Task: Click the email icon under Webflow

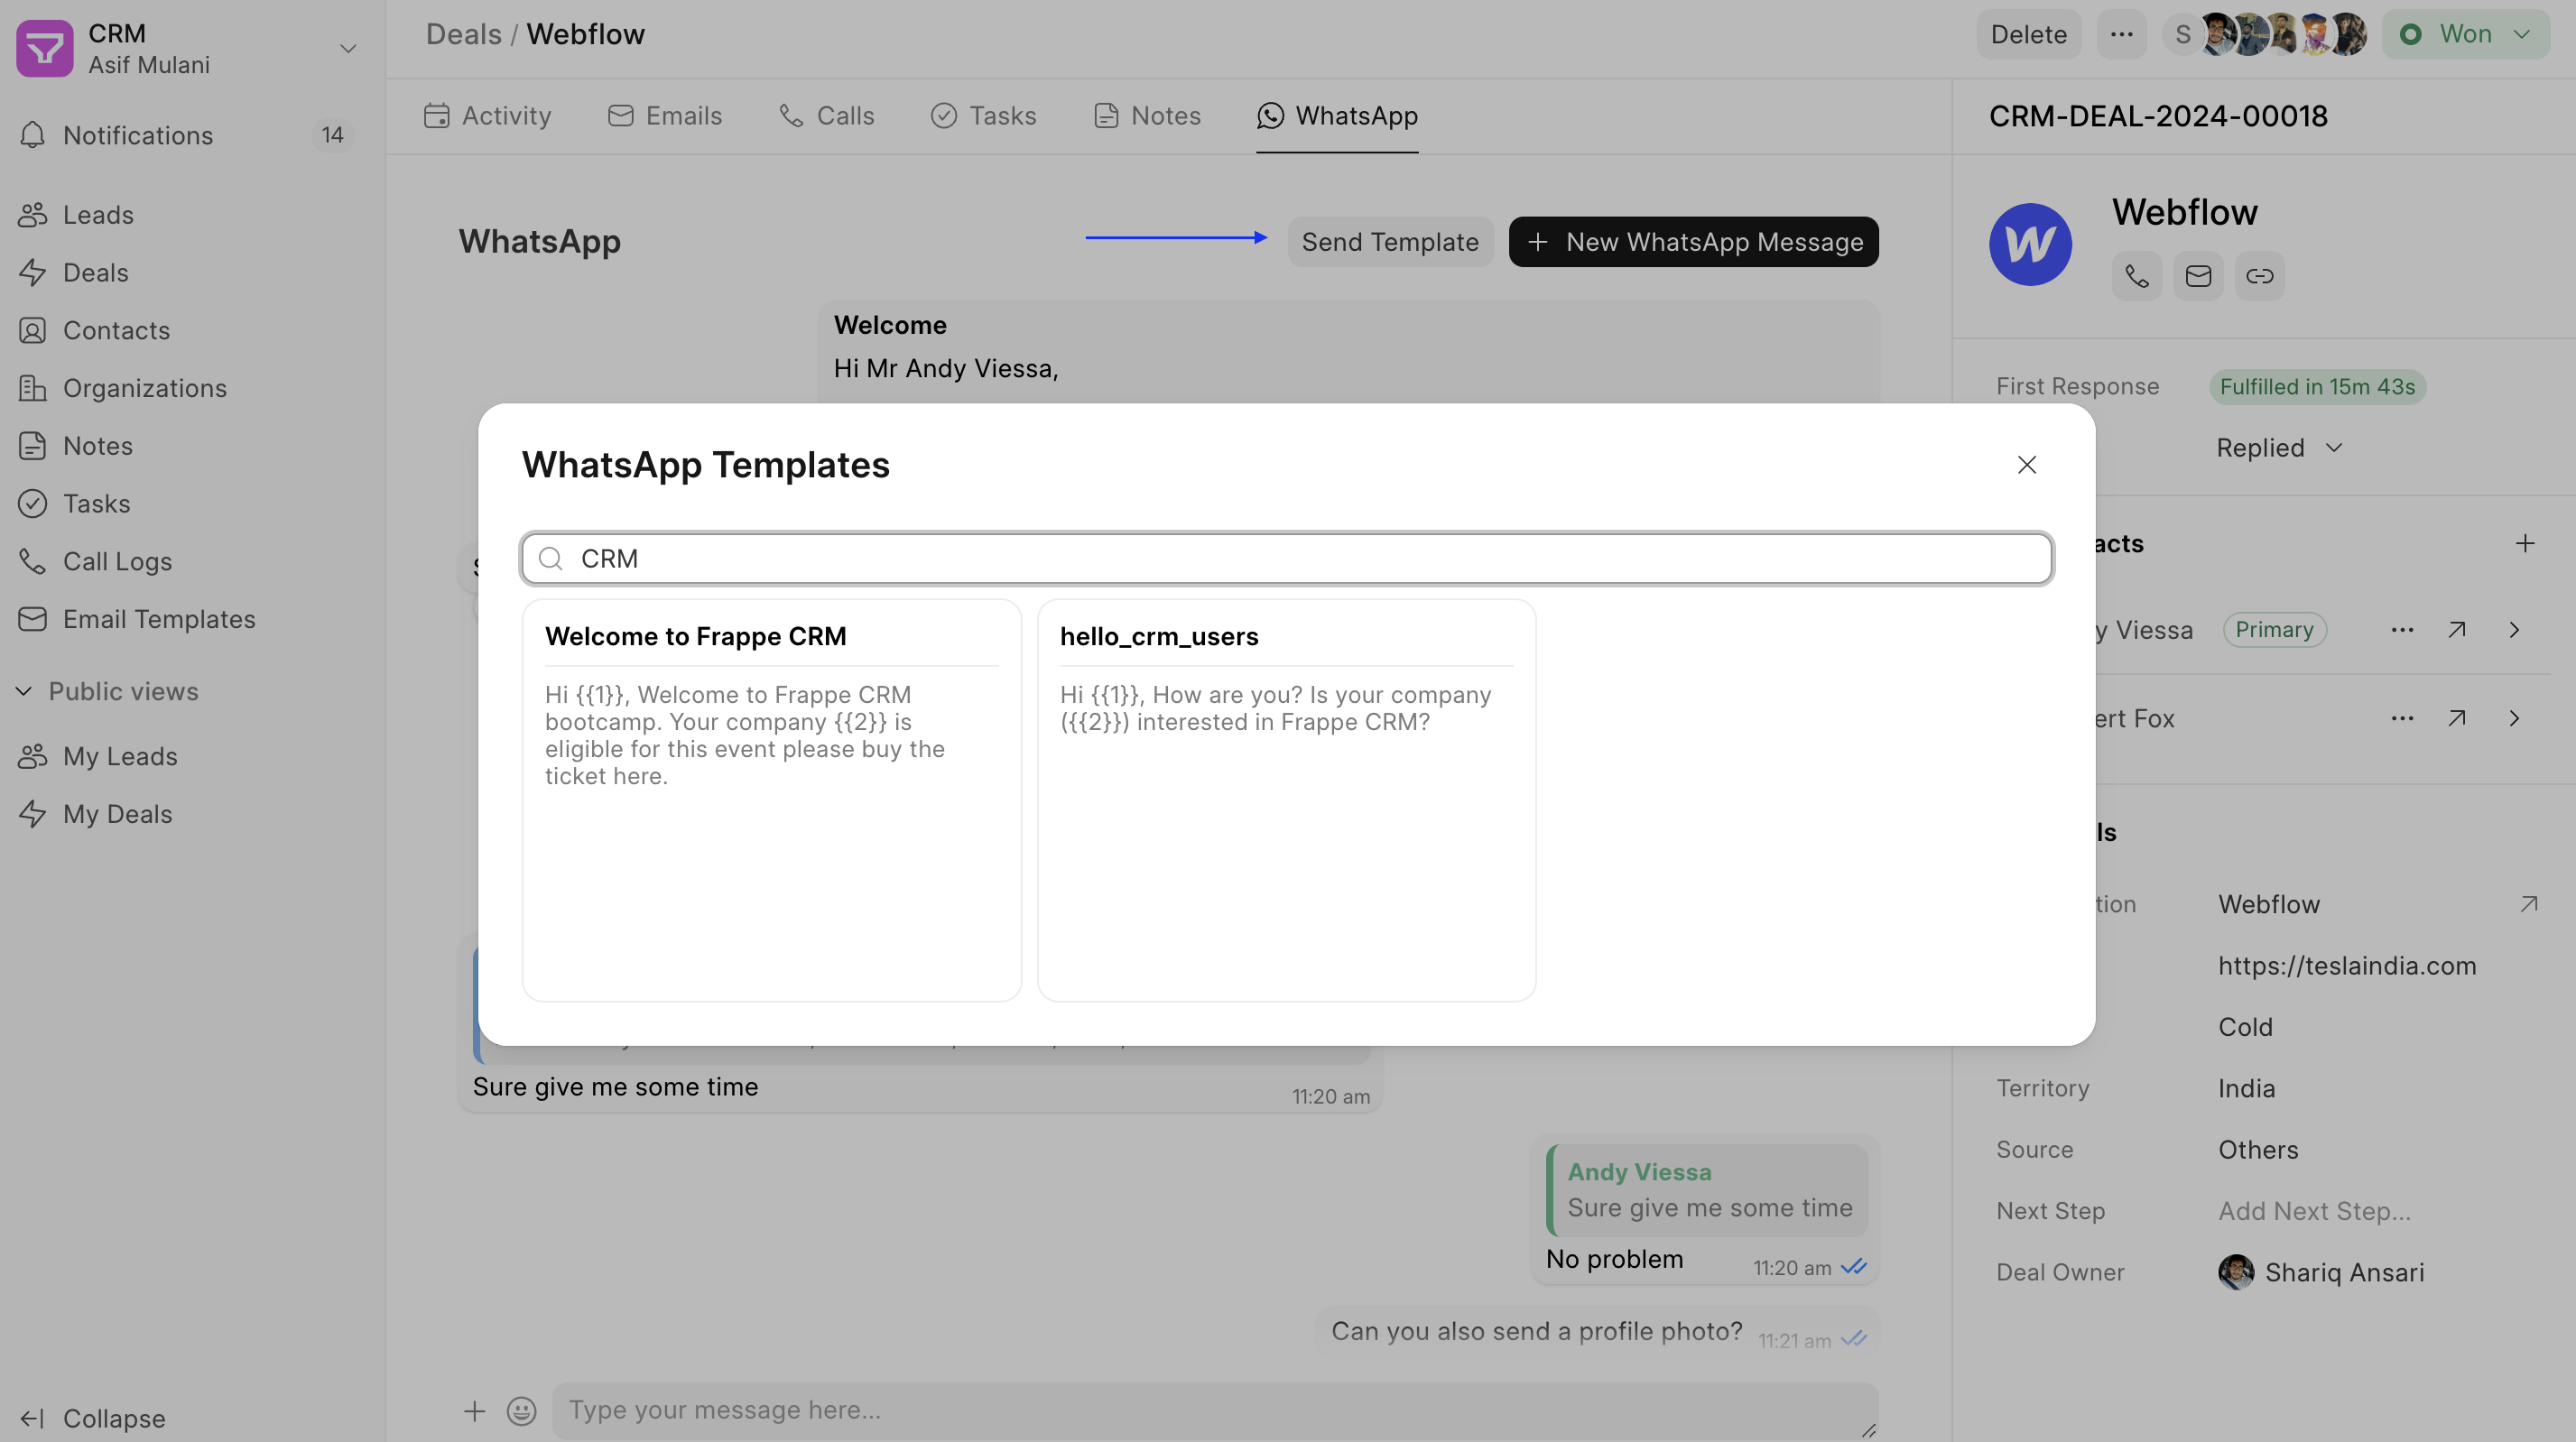Action: [2198, 276]
